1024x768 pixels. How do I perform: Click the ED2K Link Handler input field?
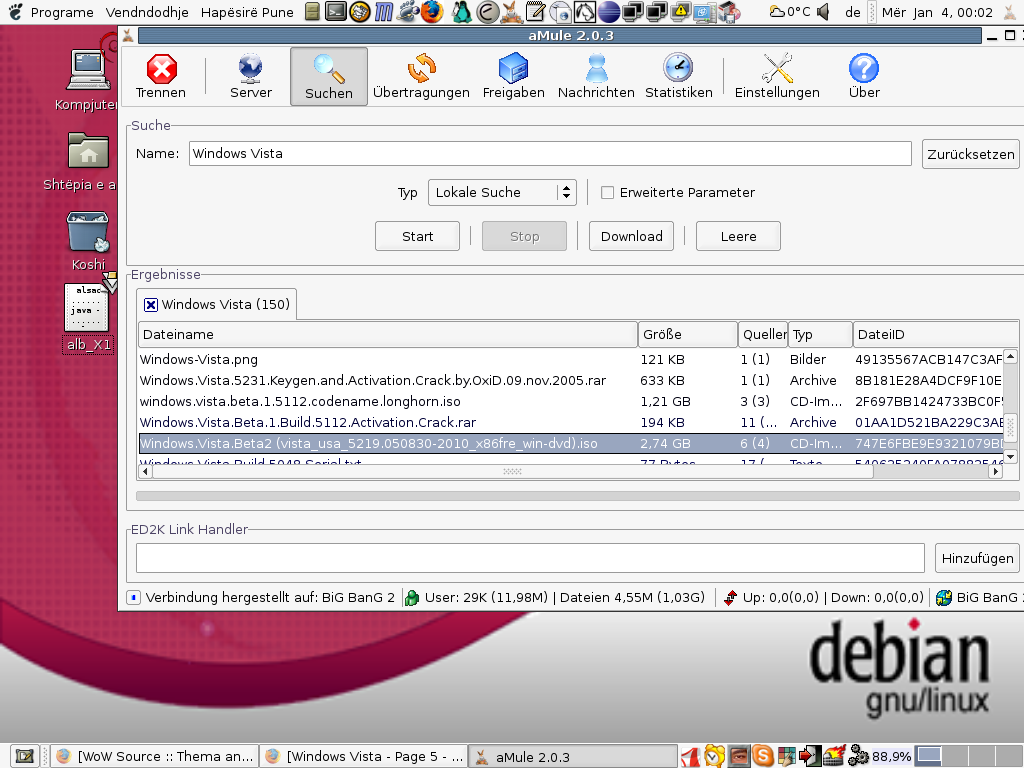[530, 558]
